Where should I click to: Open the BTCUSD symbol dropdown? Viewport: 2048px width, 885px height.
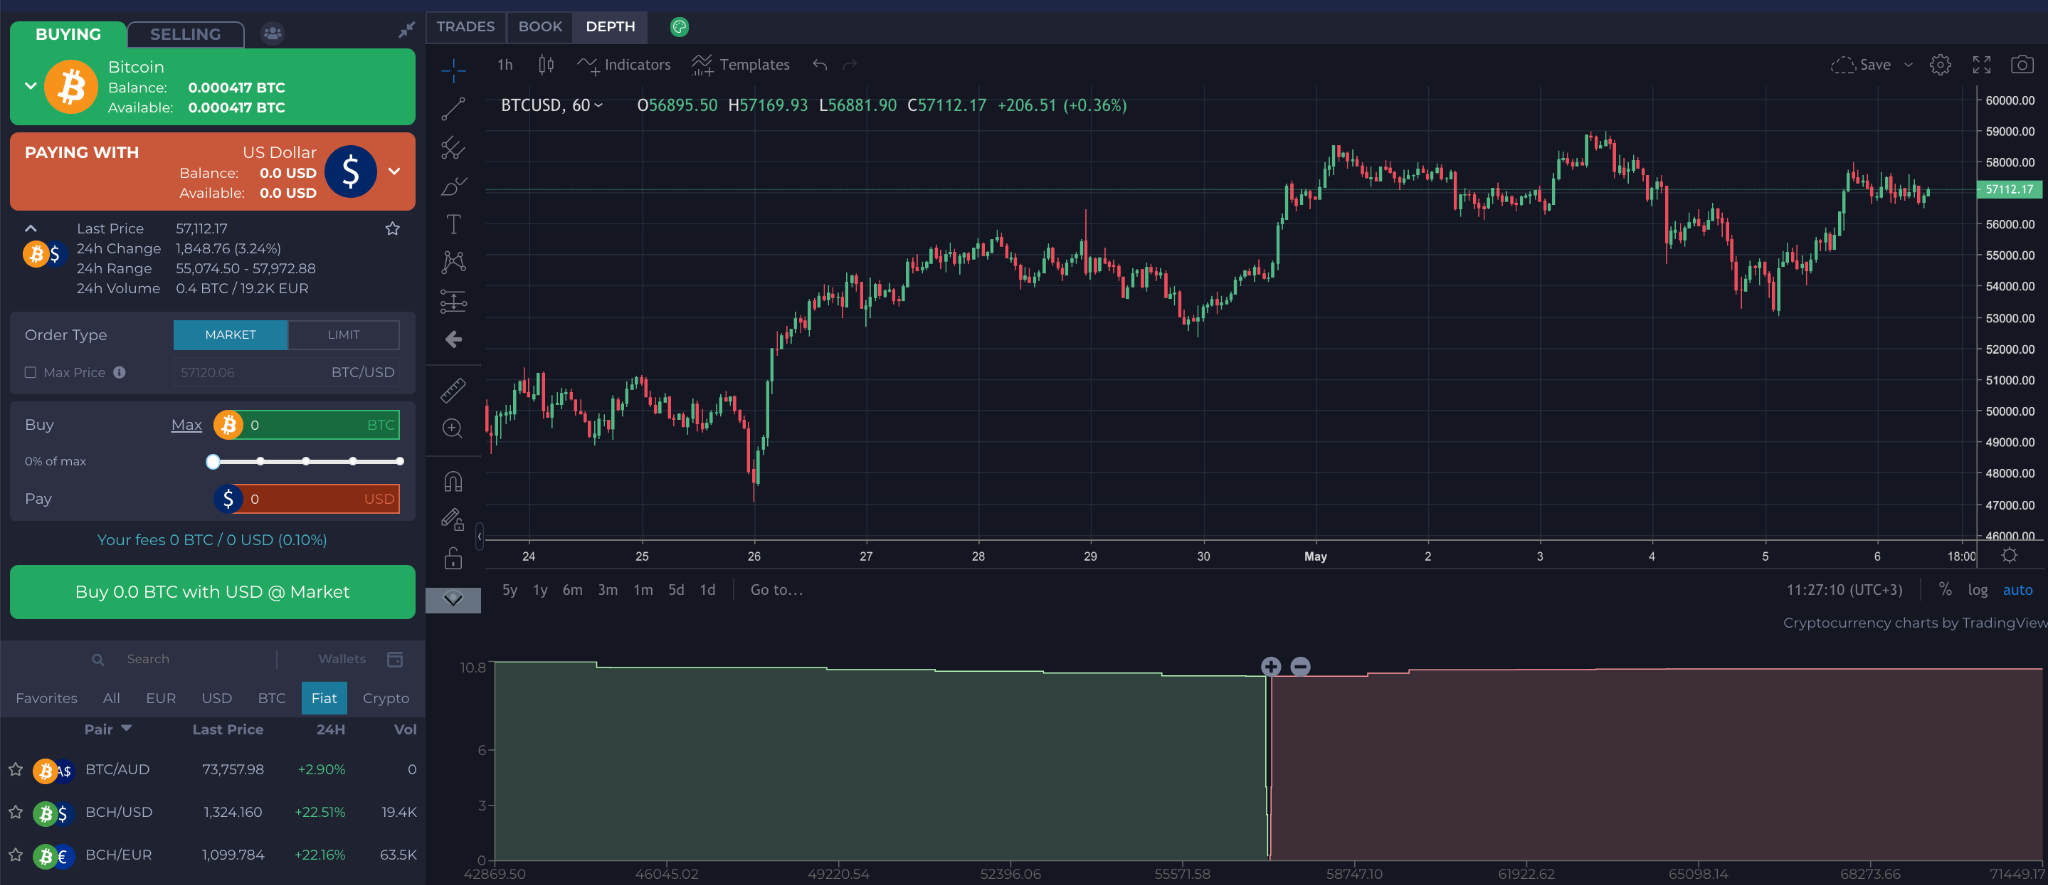[552, 106]
